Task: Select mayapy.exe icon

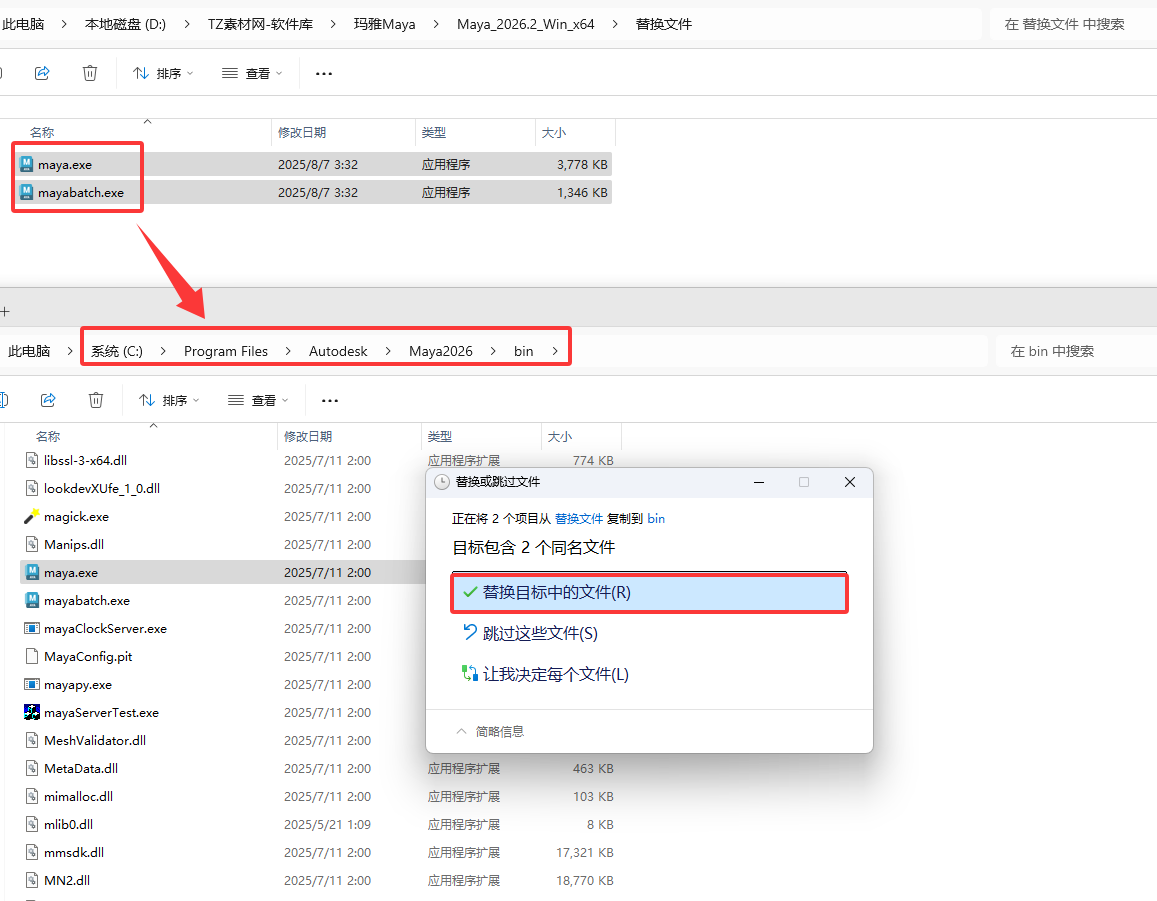Action: 32,685
